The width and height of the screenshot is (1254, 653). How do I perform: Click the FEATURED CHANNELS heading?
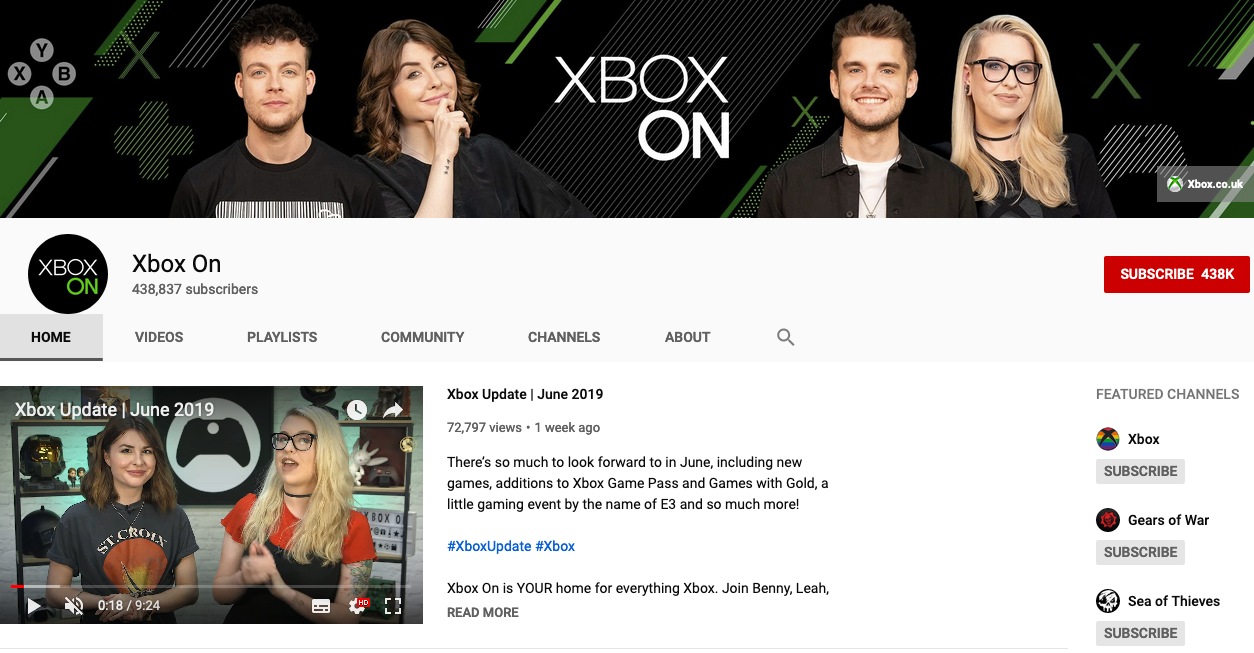(1168, 394)
